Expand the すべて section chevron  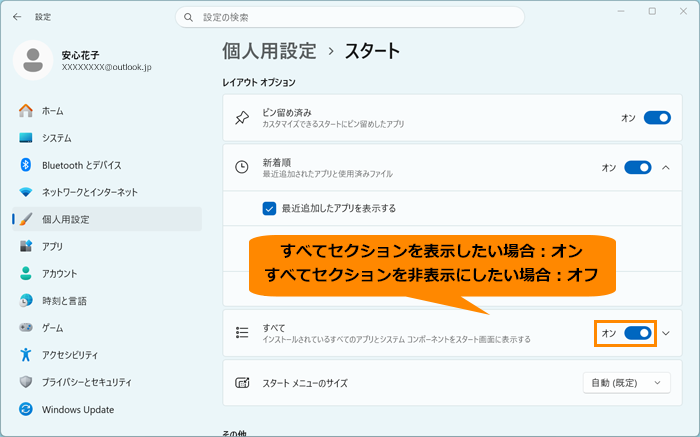[666, 333]
